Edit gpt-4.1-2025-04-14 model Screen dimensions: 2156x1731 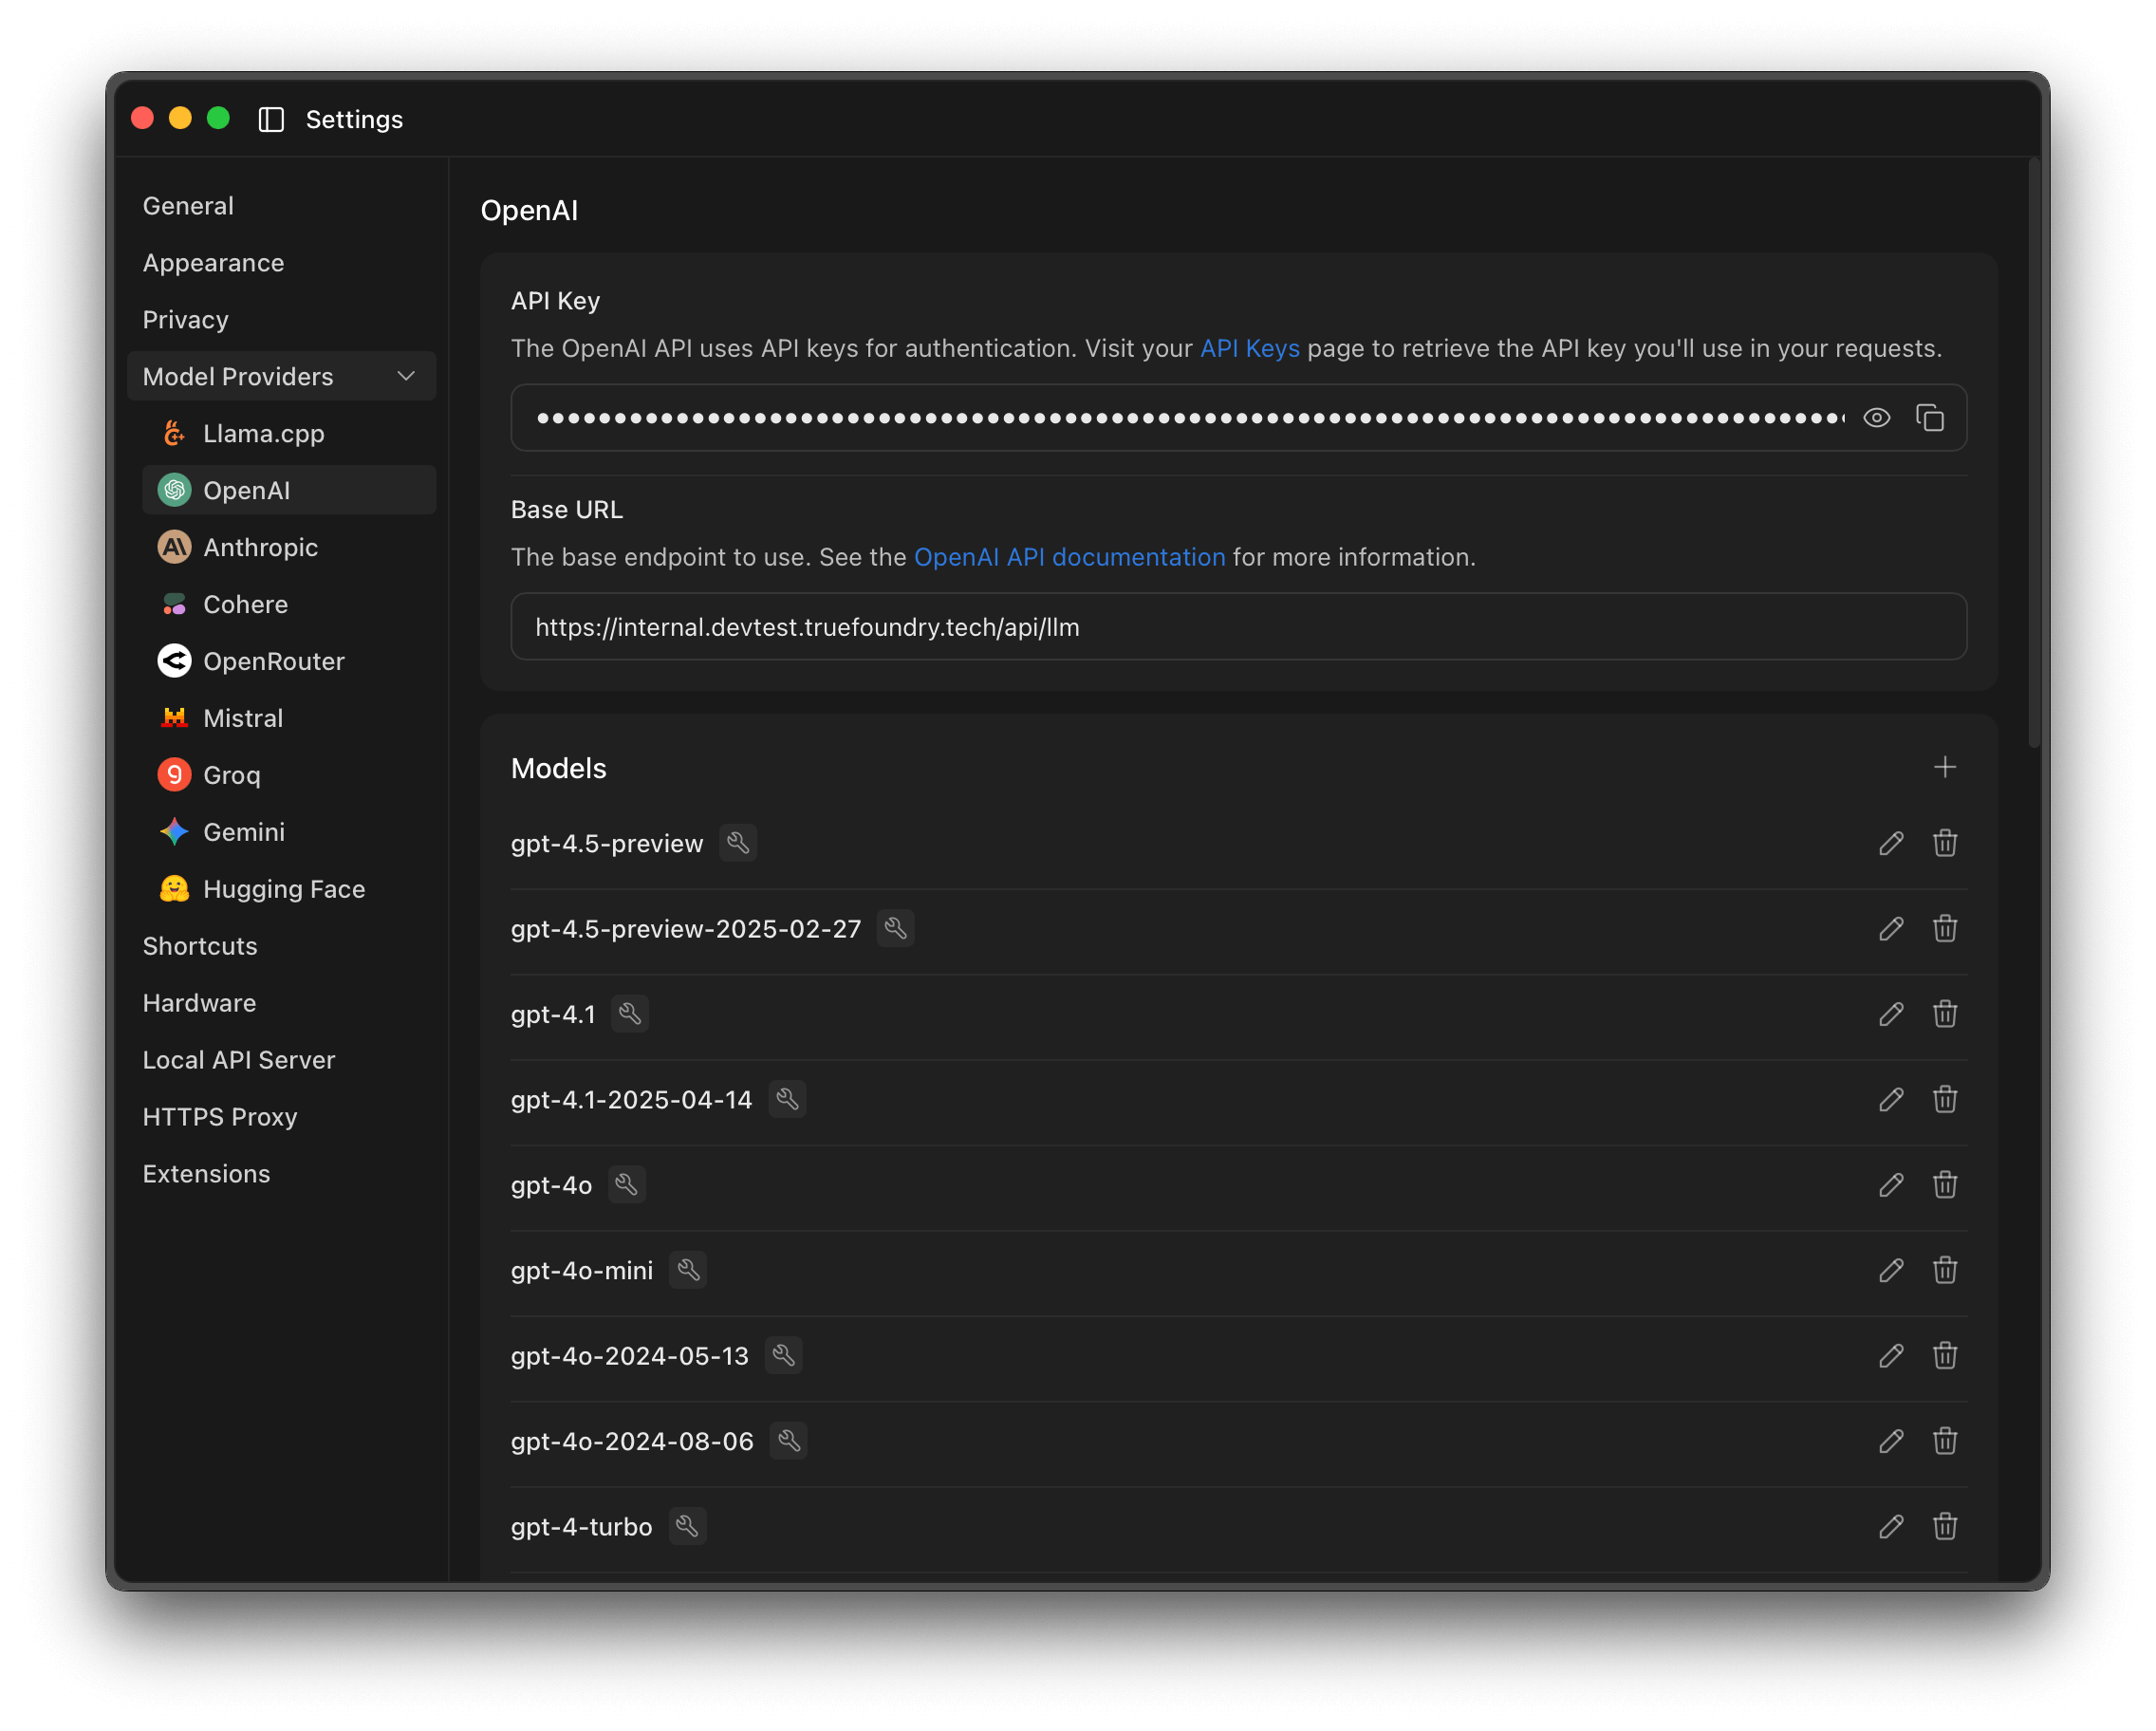coord(1890,1099)
